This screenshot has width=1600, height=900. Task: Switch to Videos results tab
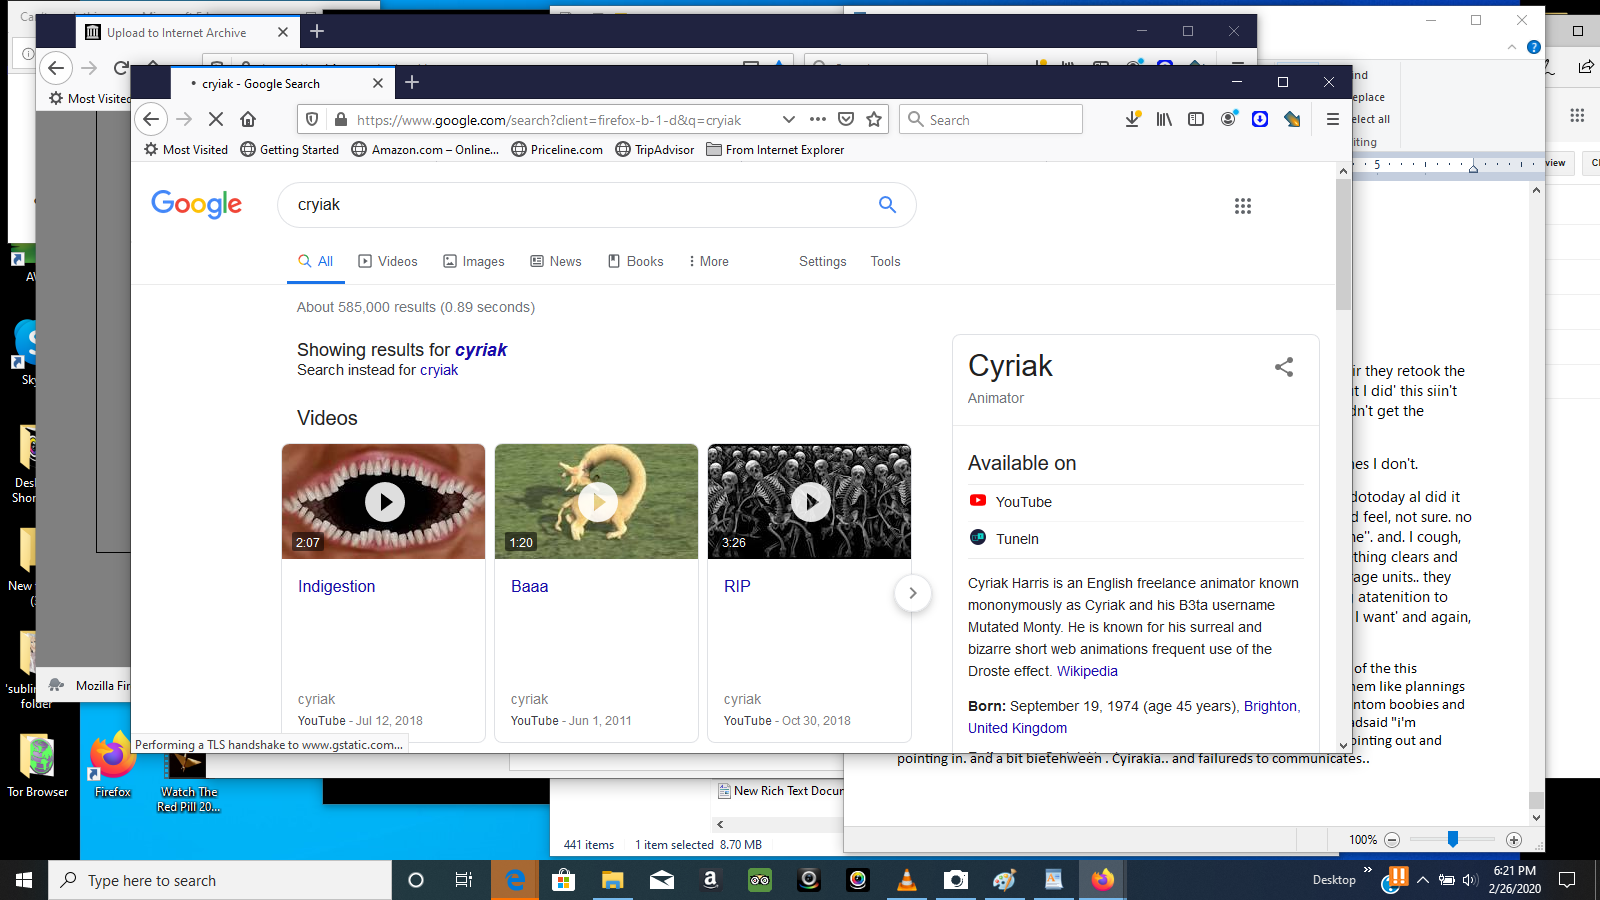pos(388,262)
